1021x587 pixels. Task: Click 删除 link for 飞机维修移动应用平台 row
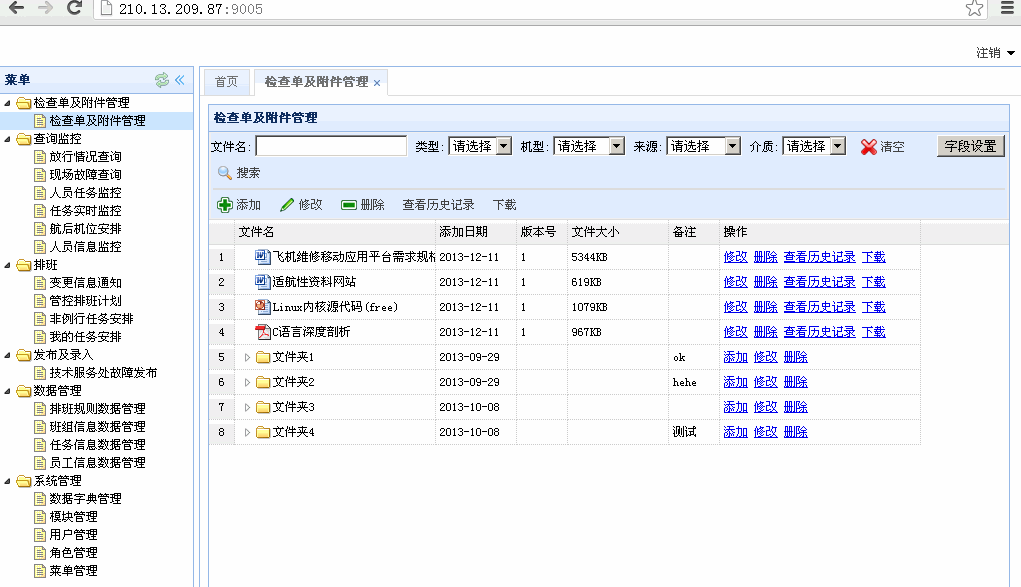pyautogui.click(x=765, y=257)
